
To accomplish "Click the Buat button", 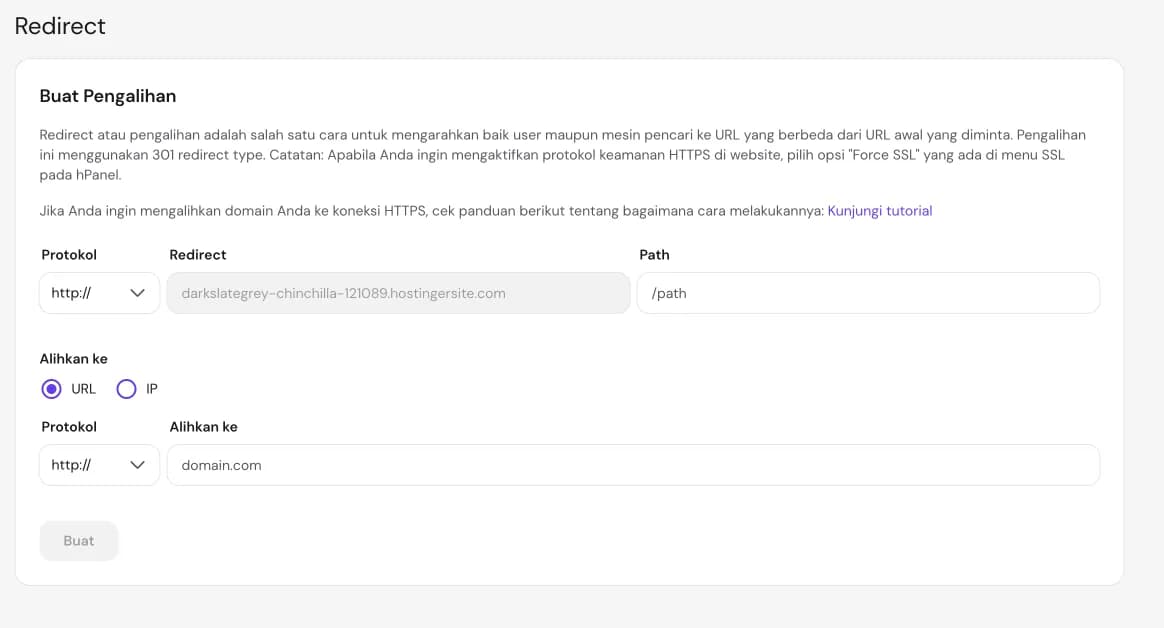I will 79,541.
